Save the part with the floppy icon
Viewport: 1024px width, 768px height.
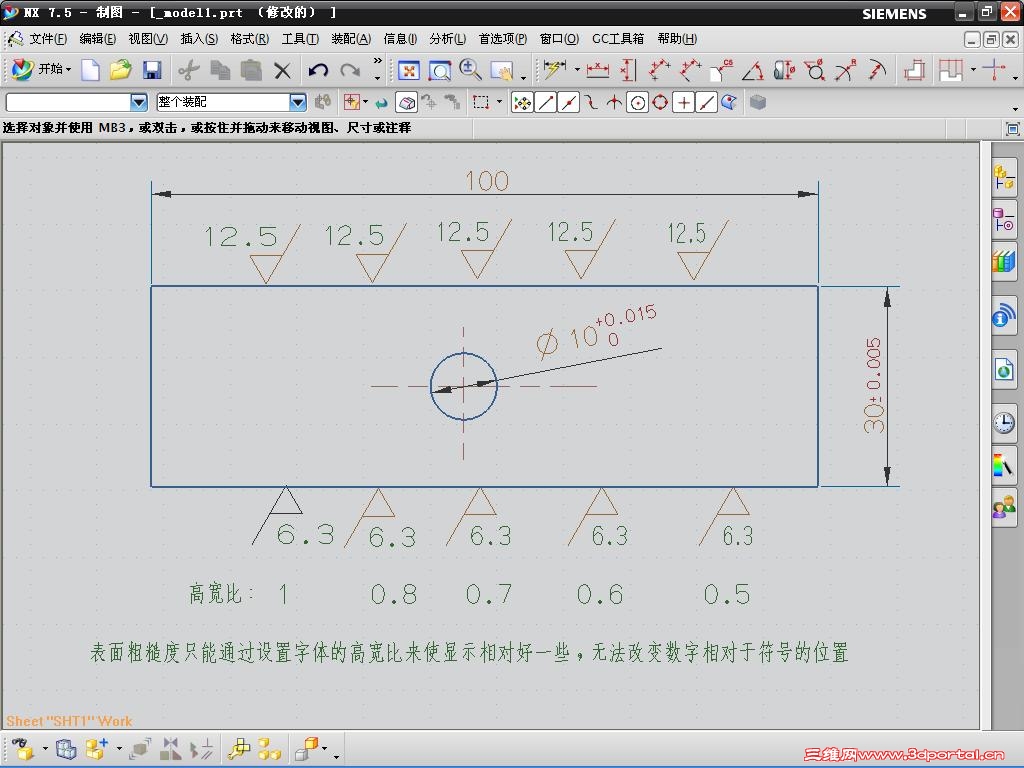point(152,70)
